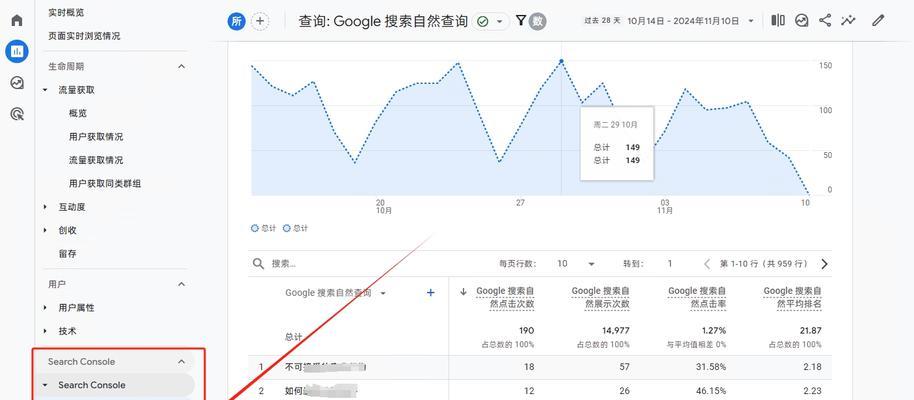Open the 流量获取情况 report
The width and height of the screenshot is (914, 400).
[x=96, y=160]
